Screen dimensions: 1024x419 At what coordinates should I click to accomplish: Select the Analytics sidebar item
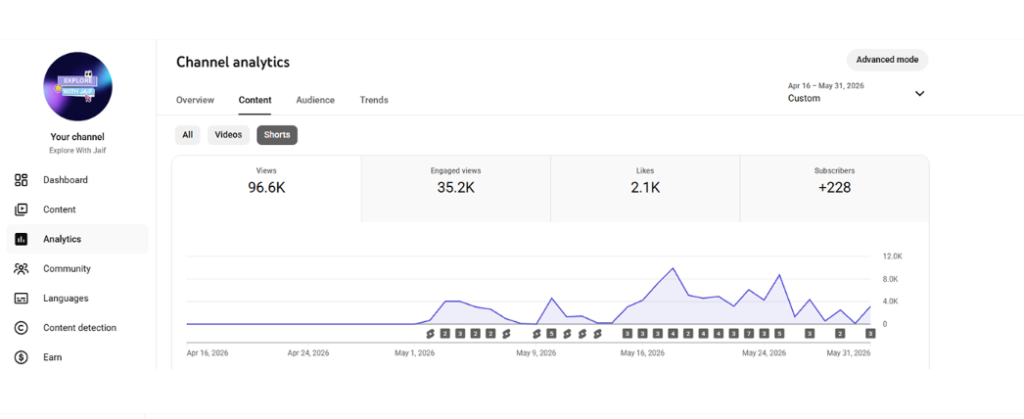[x=77, y=239]
